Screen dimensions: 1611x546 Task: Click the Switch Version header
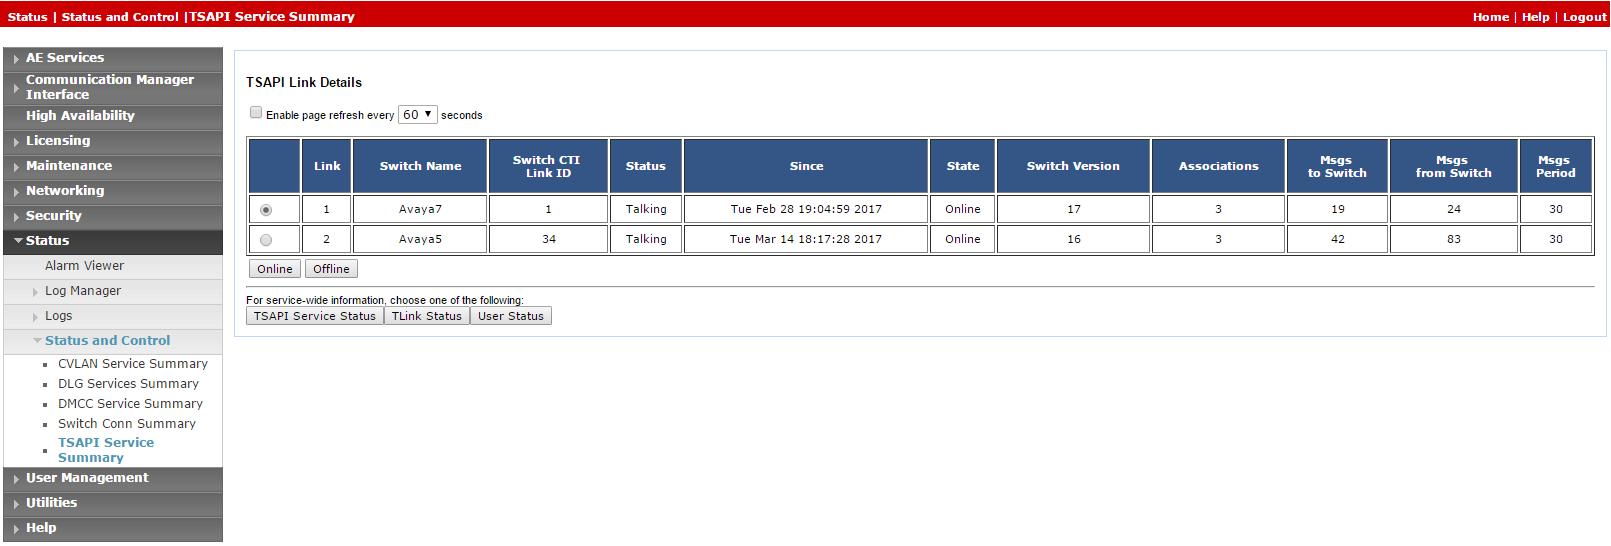[1073, 166]
